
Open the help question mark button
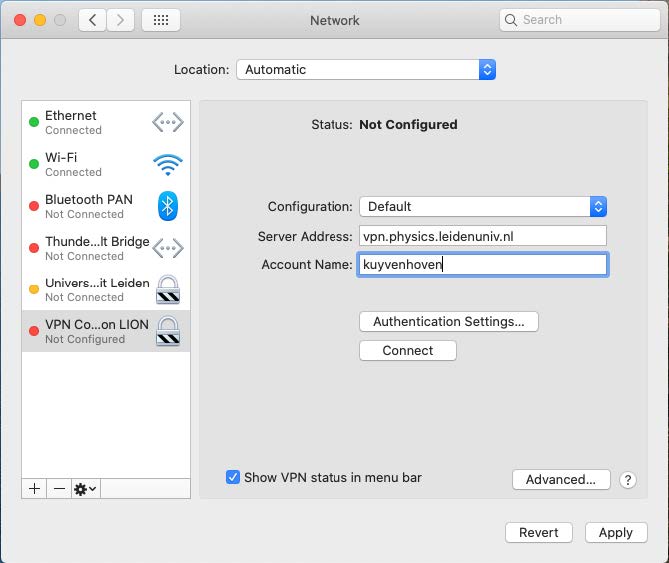pos(628,480)
